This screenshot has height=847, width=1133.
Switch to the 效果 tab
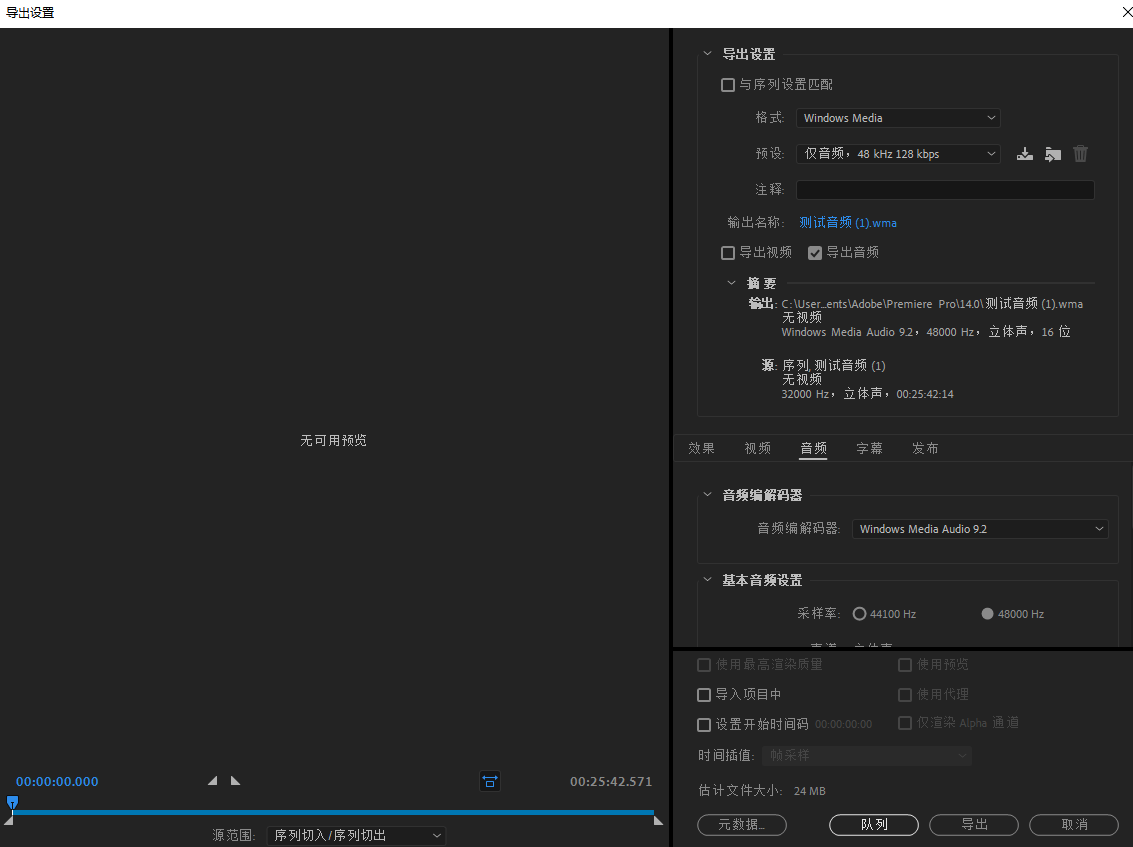tap(701, 448)
